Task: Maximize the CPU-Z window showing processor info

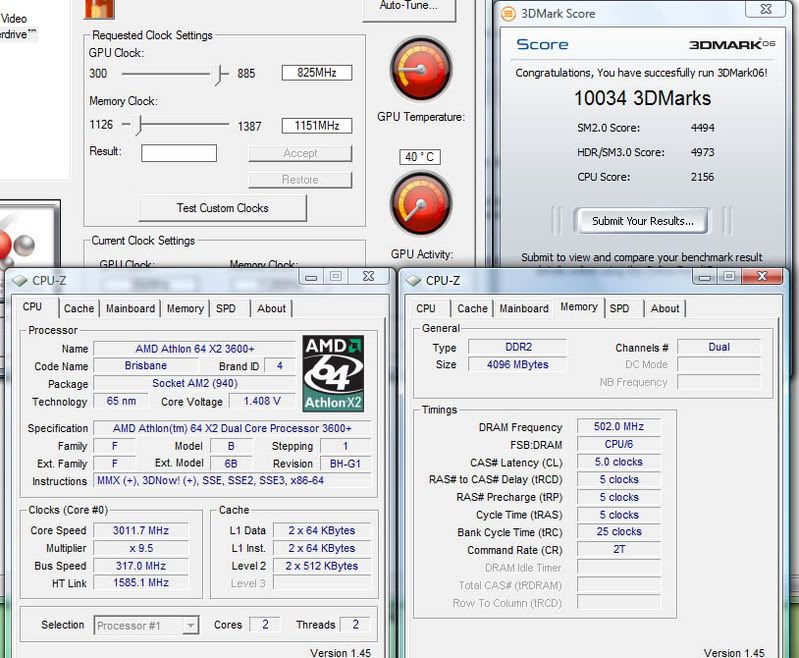Action: 335,277
